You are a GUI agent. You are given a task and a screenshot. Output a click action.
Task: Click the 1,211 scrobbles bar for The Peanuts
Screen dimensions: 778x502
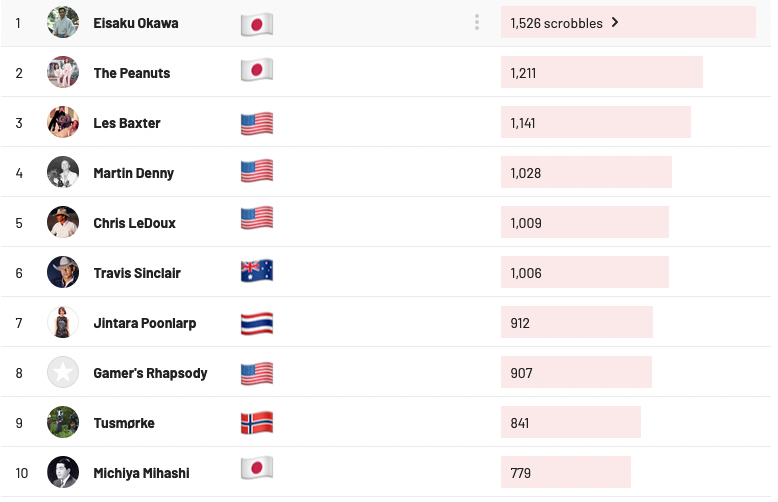click(x=601, y=72)
